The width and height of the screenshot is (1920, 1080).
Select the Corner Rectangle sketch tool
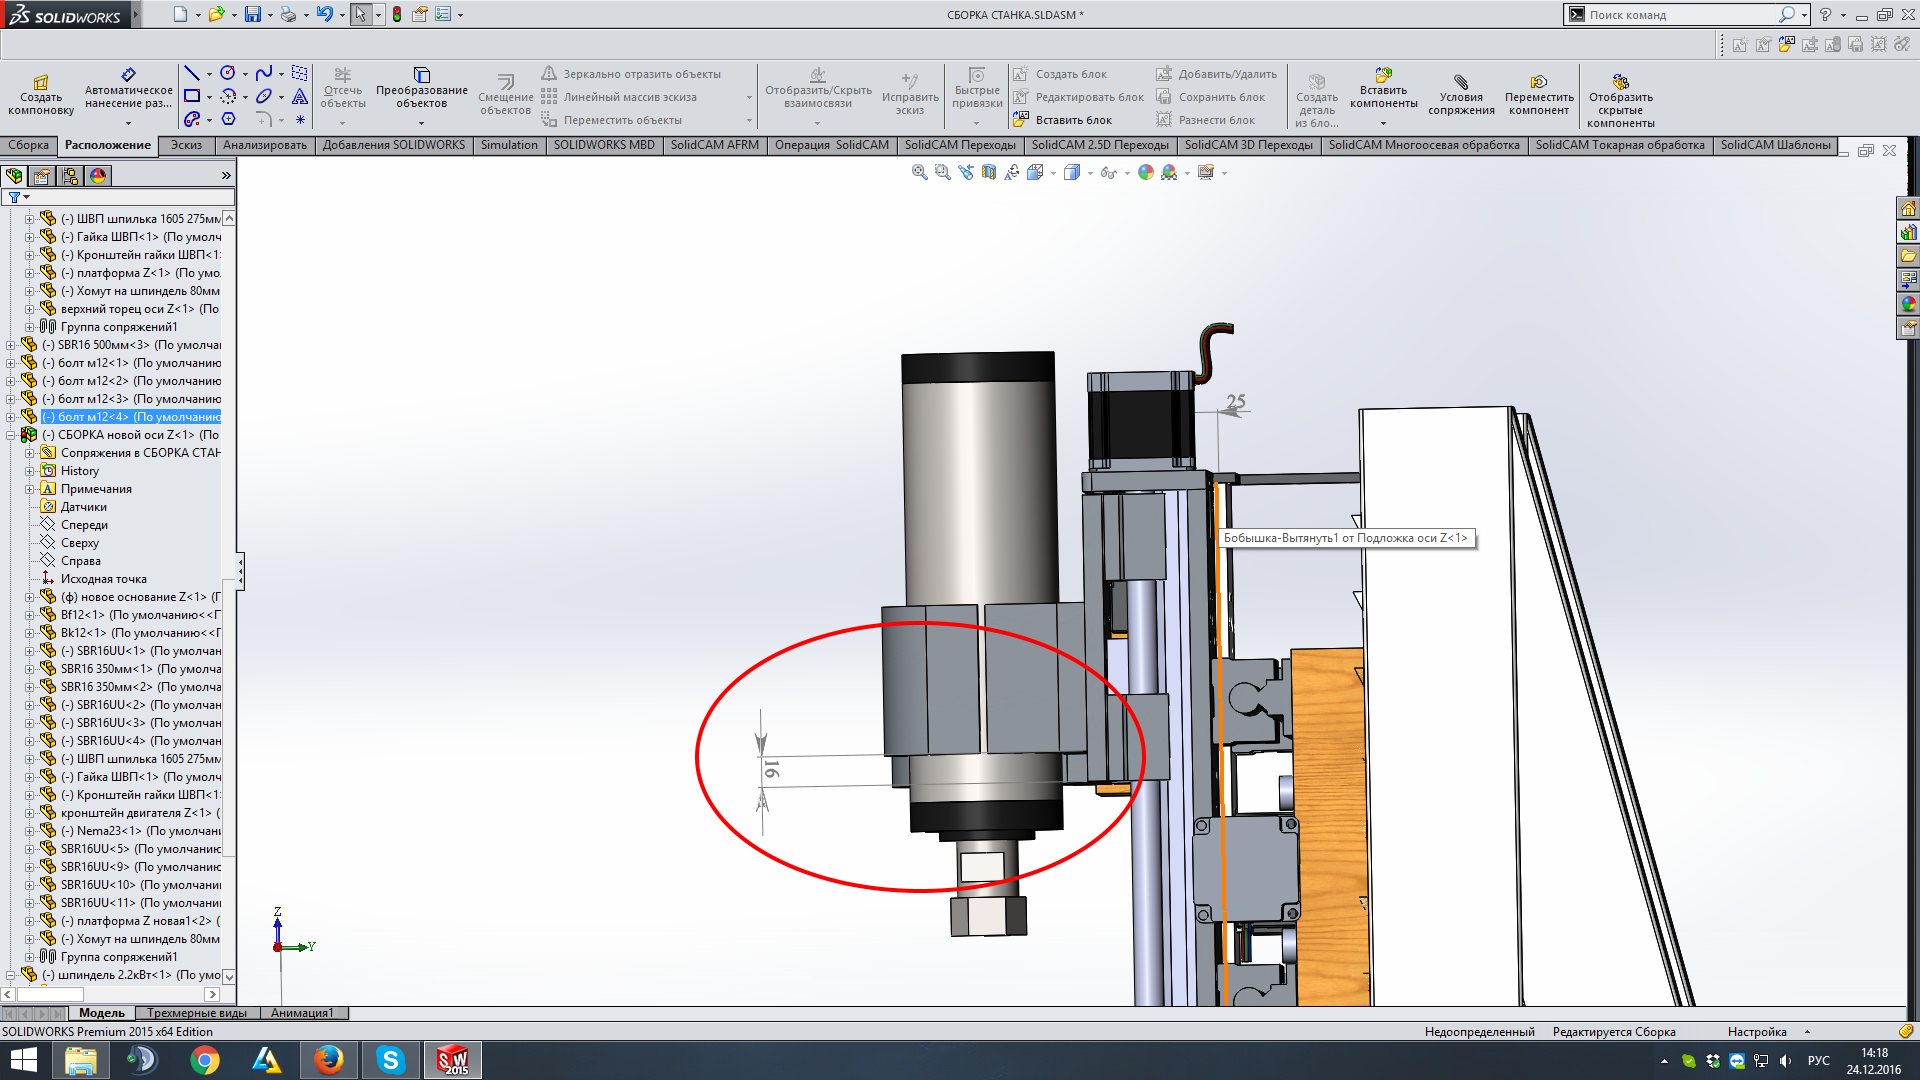pyautogui.click(x=192, y=97)
